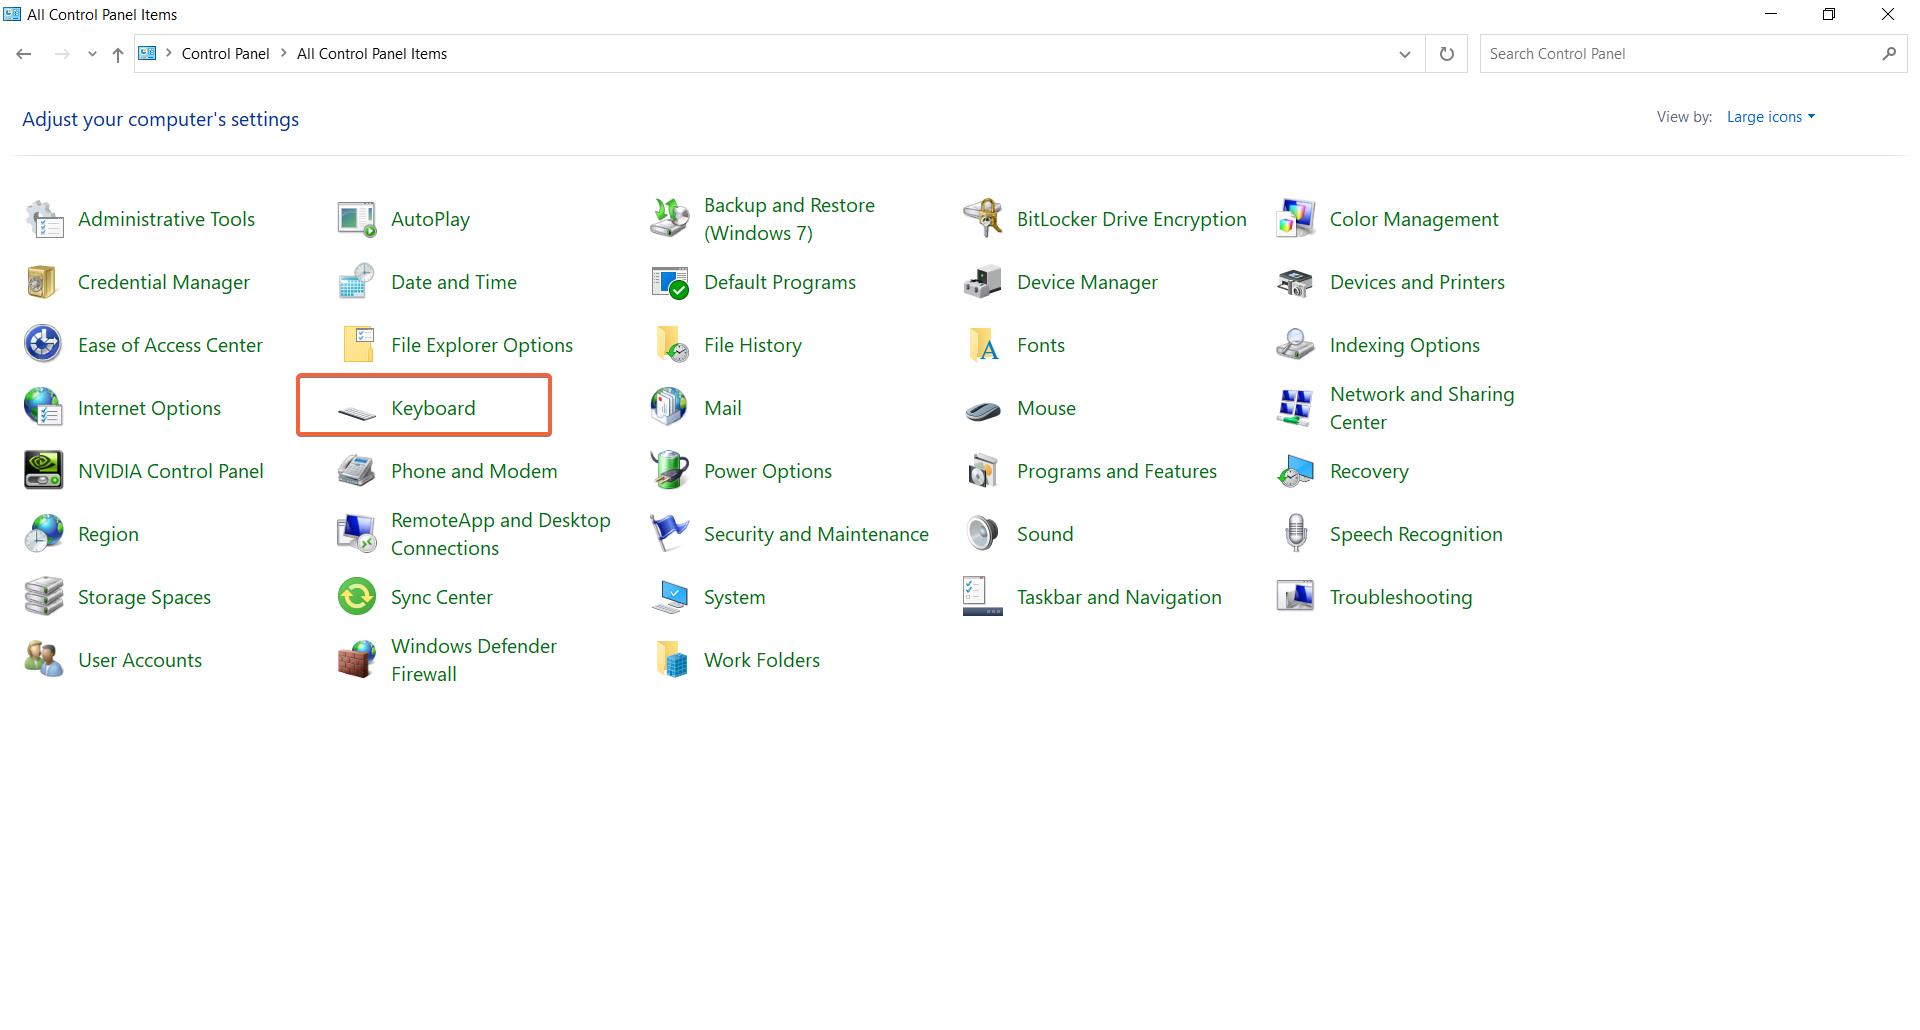Expand the recent locations chevron

tap(92, 54)
